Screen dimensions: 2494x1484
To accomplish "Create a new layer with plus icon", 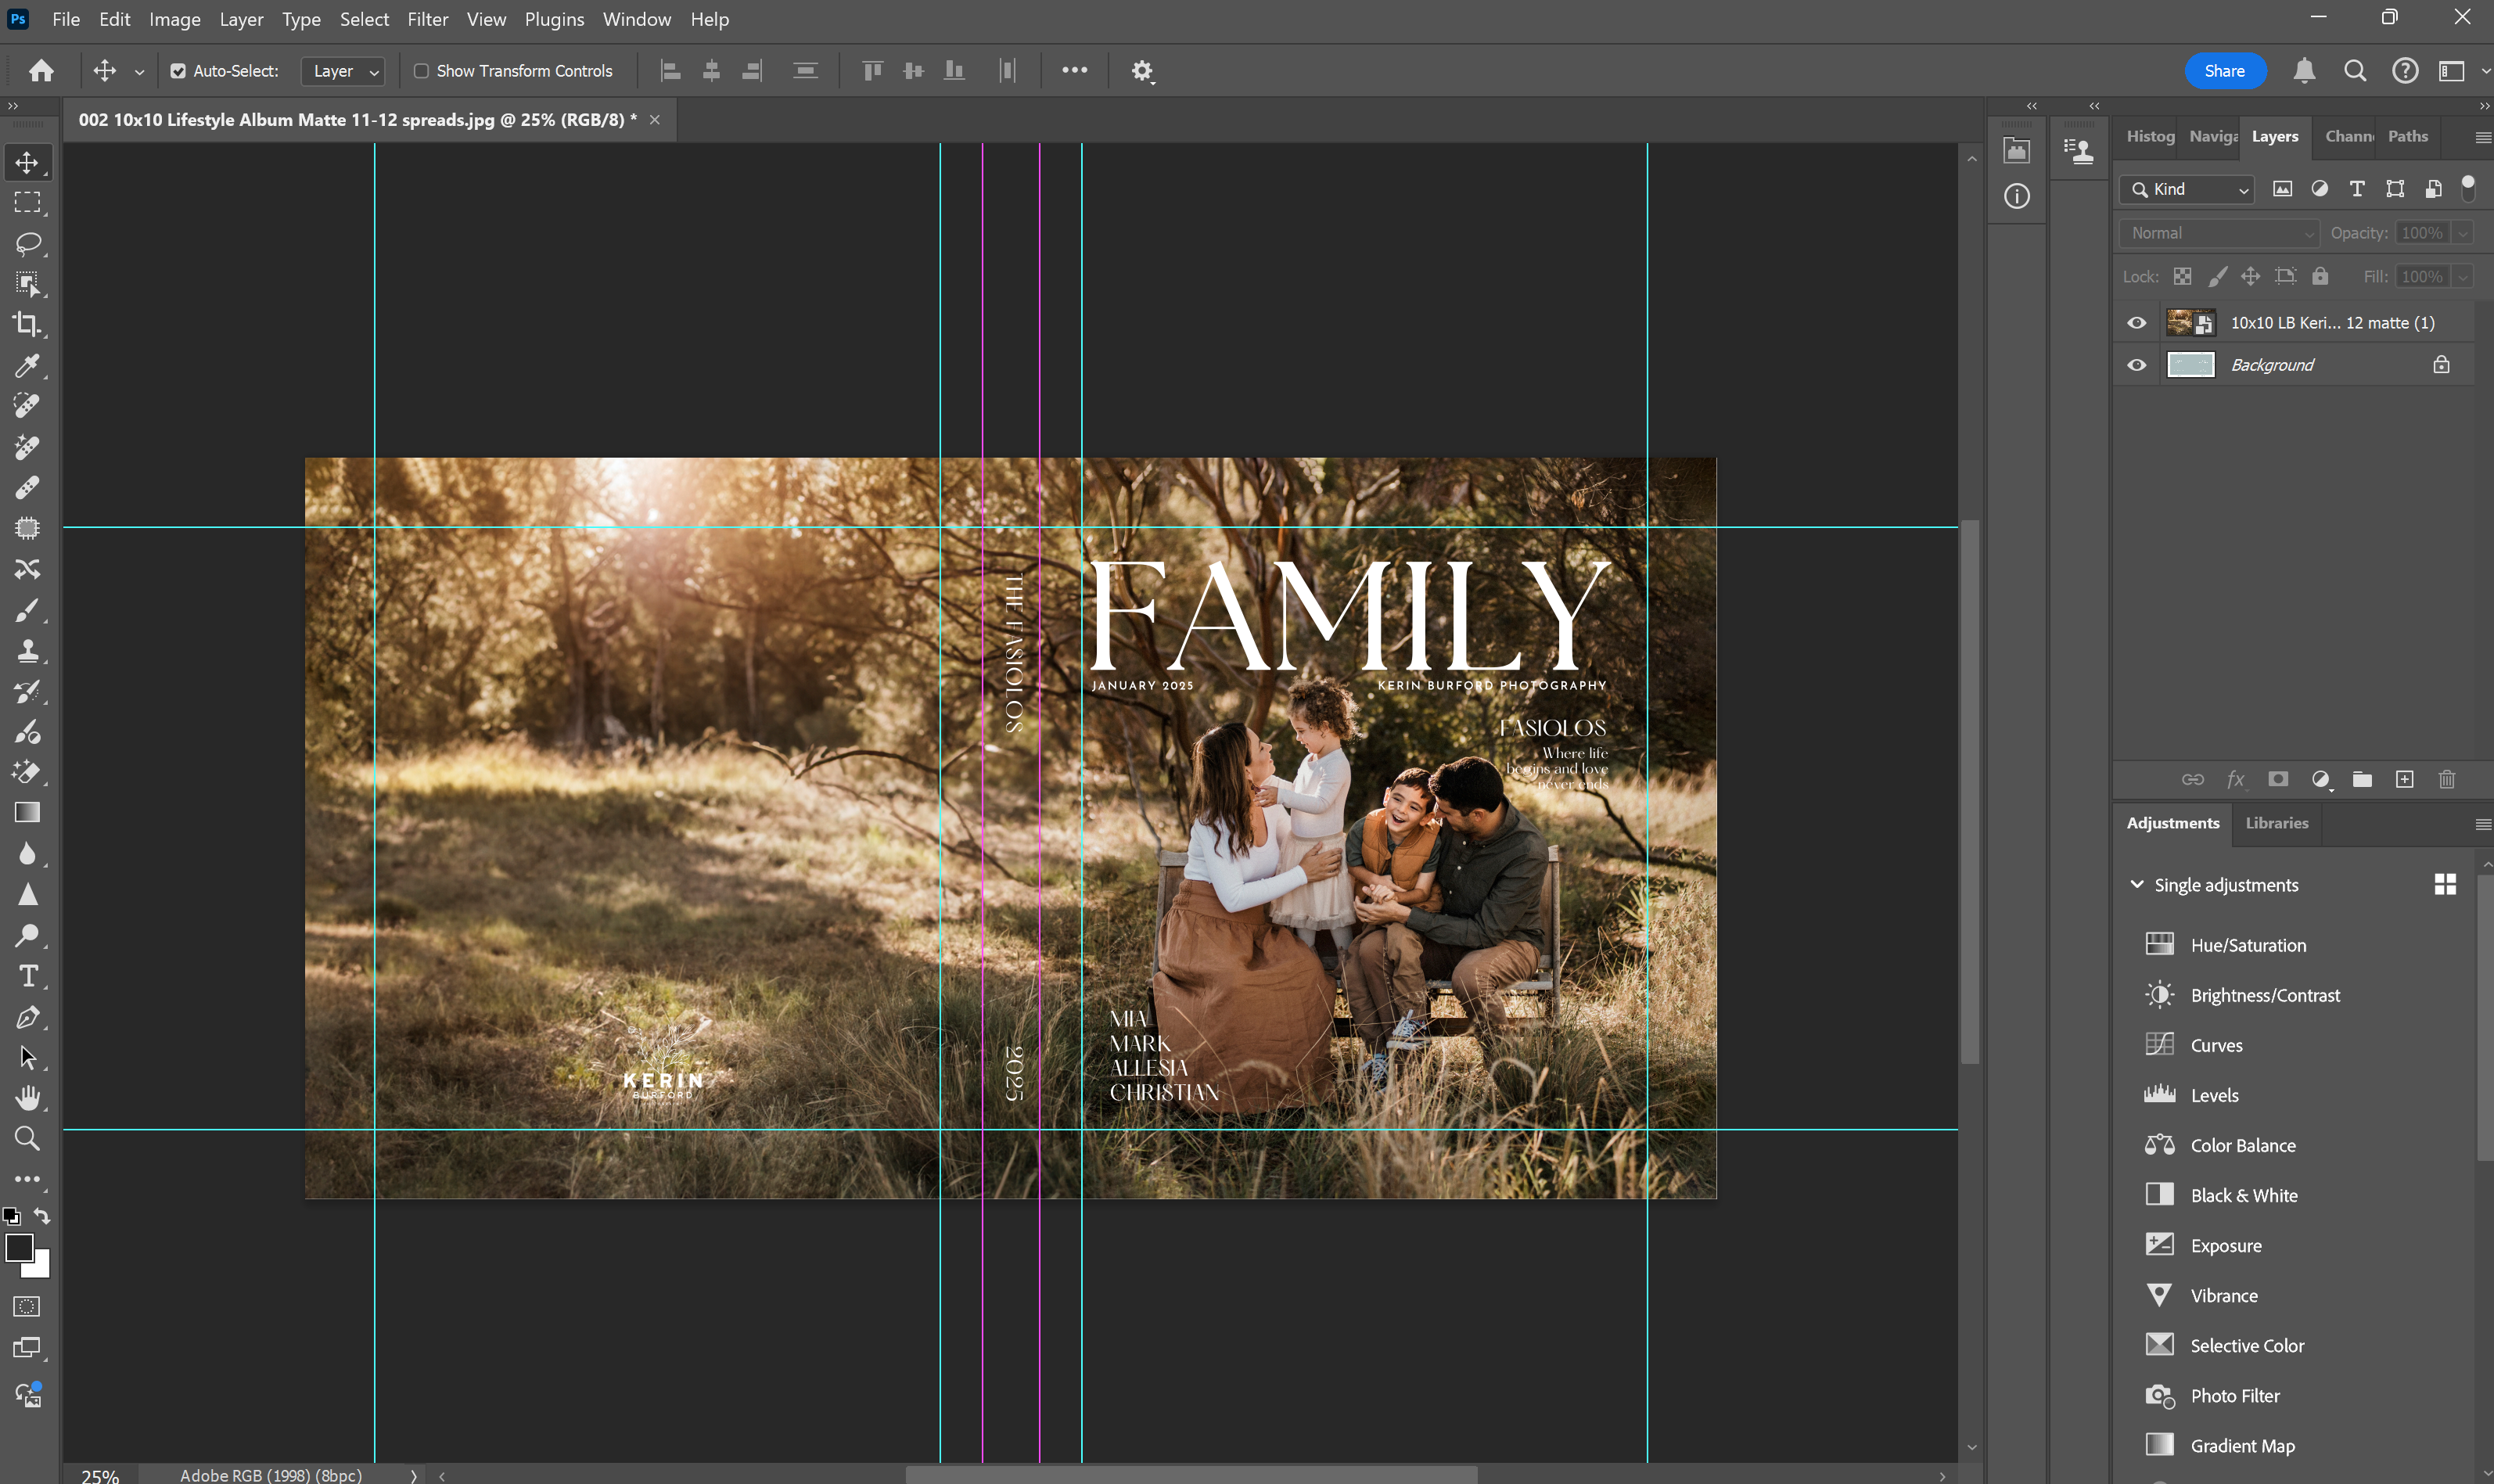I will pos(2405,779).
